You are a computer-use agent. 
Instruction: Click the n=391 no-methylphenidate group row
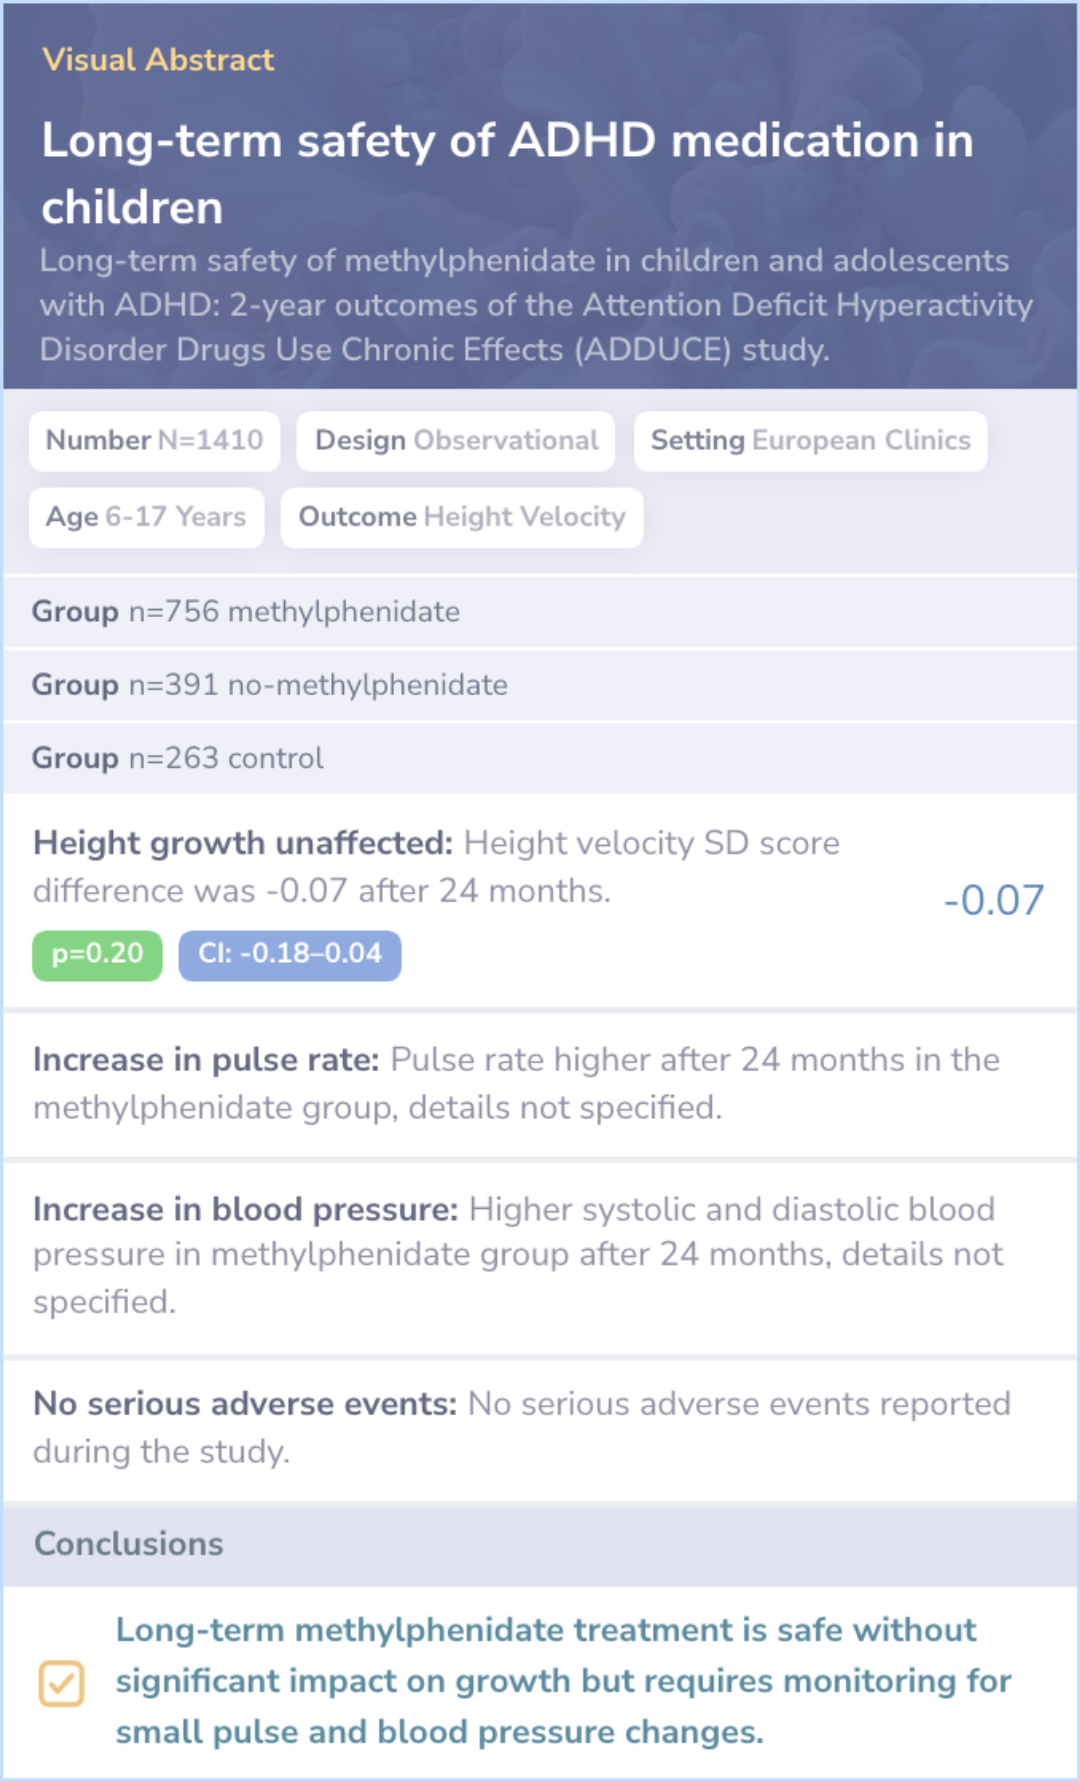pyautogui.click(x=540, y=685)
